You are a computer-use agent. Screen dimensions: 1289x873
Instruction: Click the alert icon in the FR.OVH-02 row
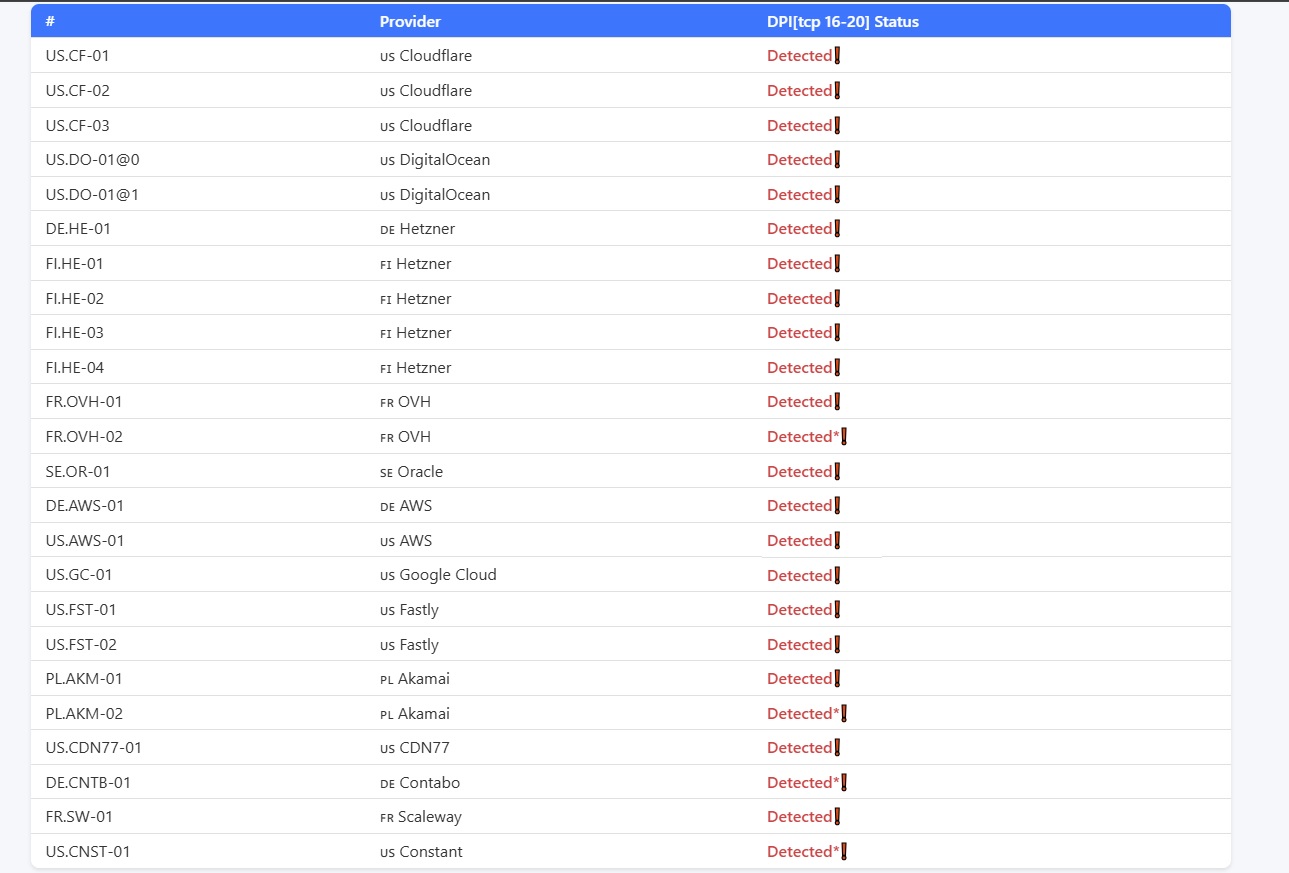click(844, 437)
